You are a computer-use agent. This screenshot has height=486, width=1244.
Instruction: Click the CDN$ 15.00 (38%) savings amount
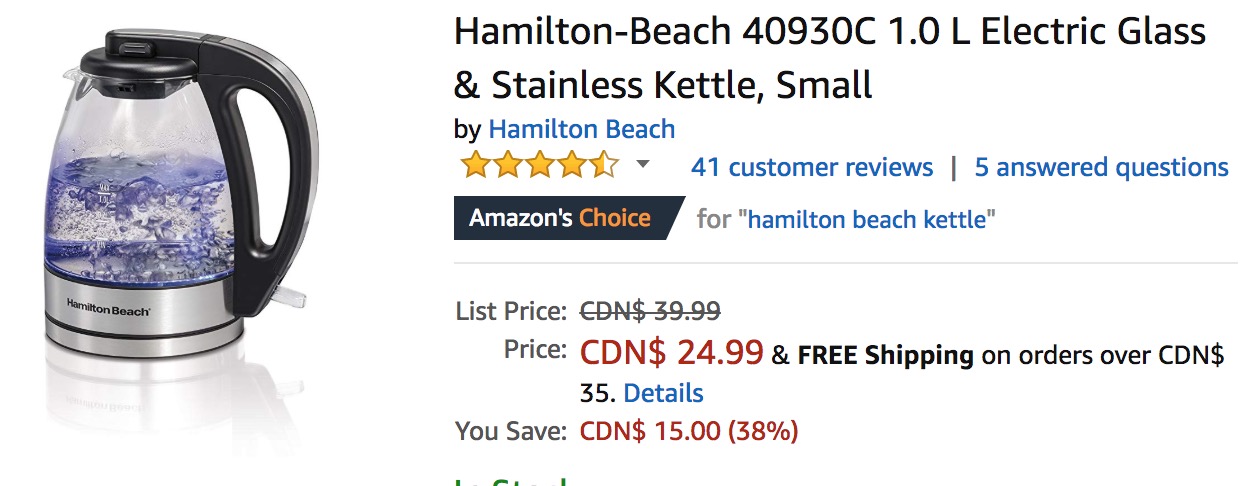coord(689,432)
